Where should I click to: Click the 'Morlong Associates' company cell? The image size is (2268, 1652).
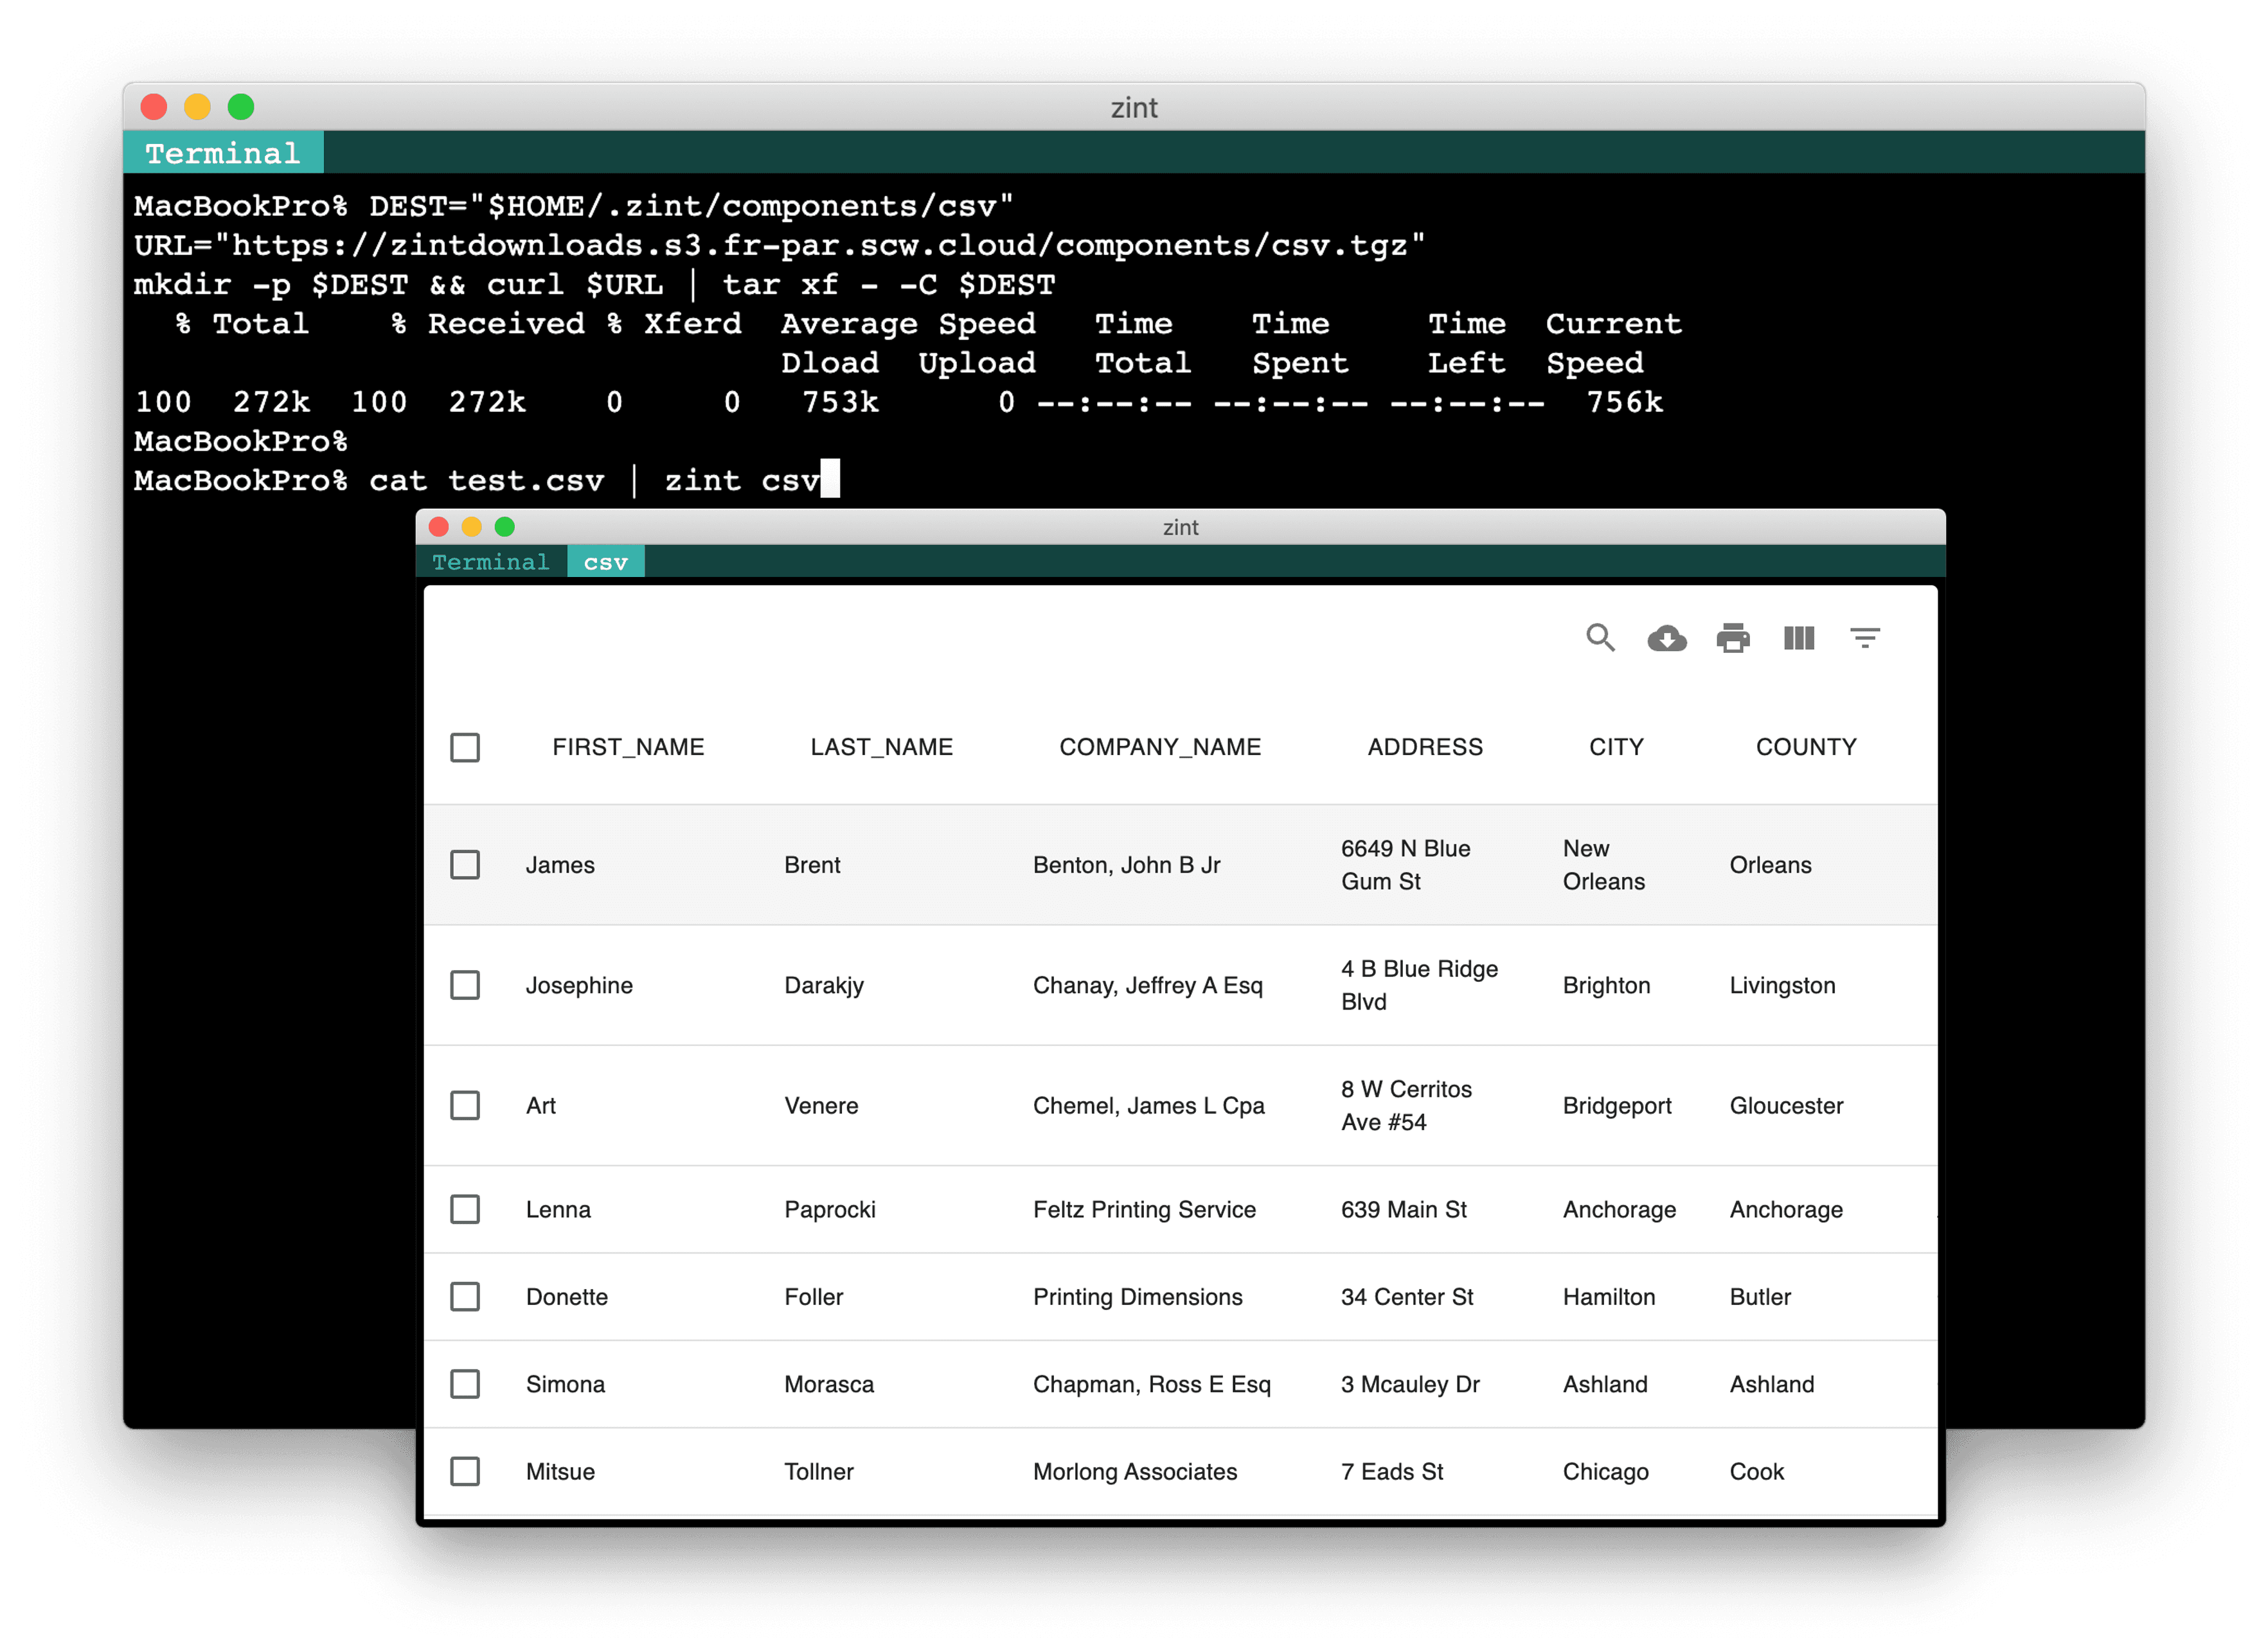tap(1135, 1471)
